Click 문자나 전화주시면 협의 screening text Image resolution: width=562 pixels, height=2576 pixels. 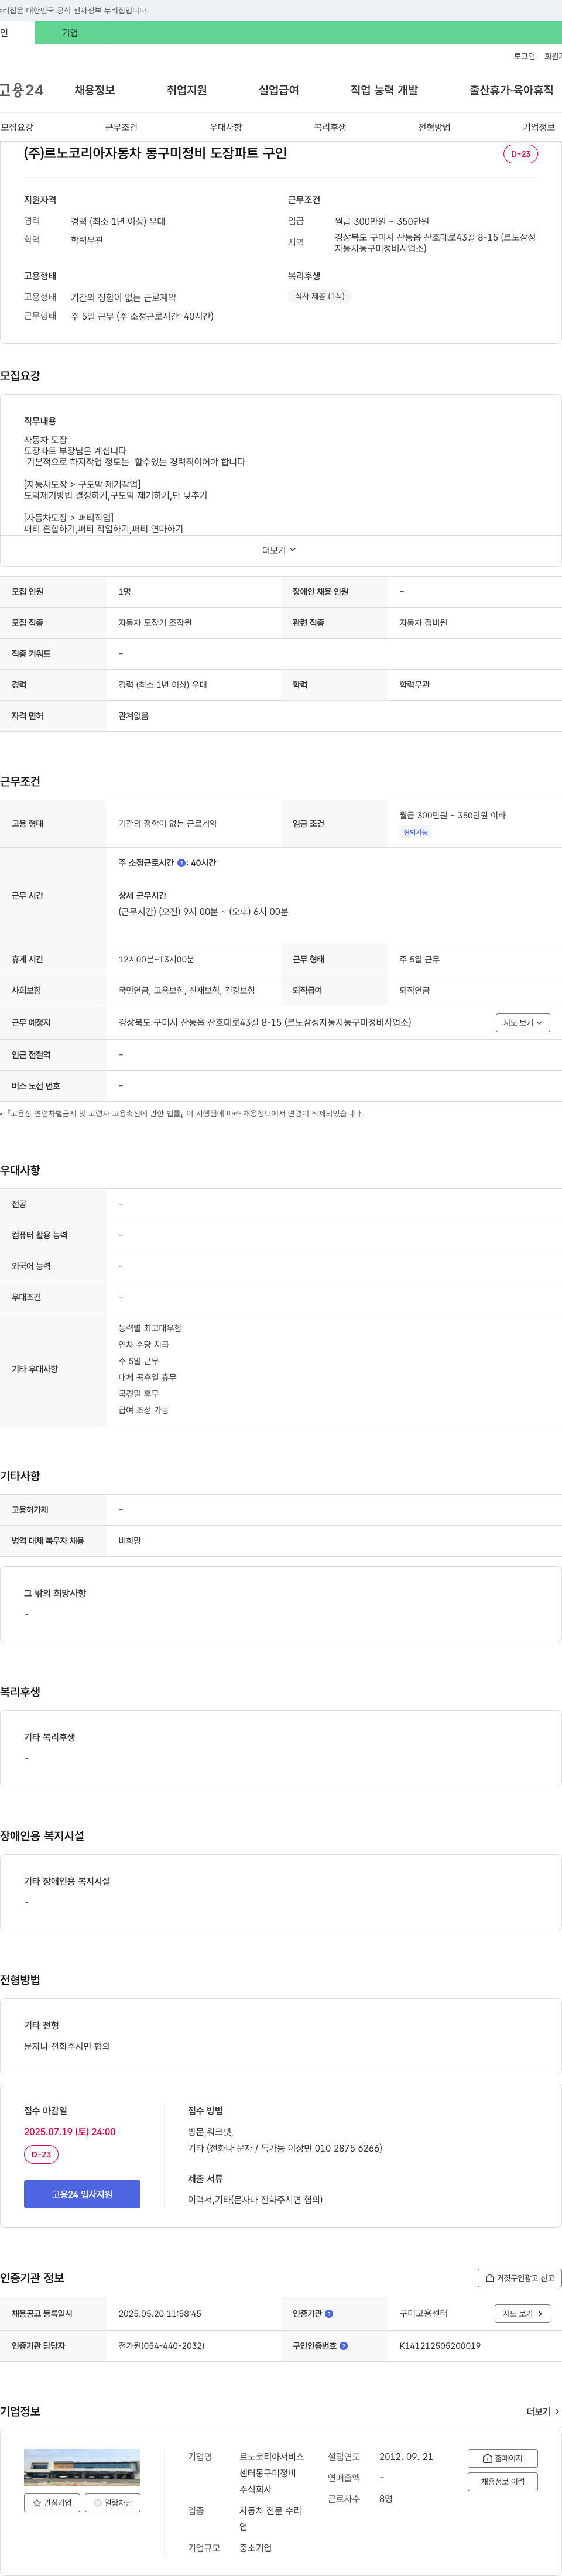tap(67, 2046)
